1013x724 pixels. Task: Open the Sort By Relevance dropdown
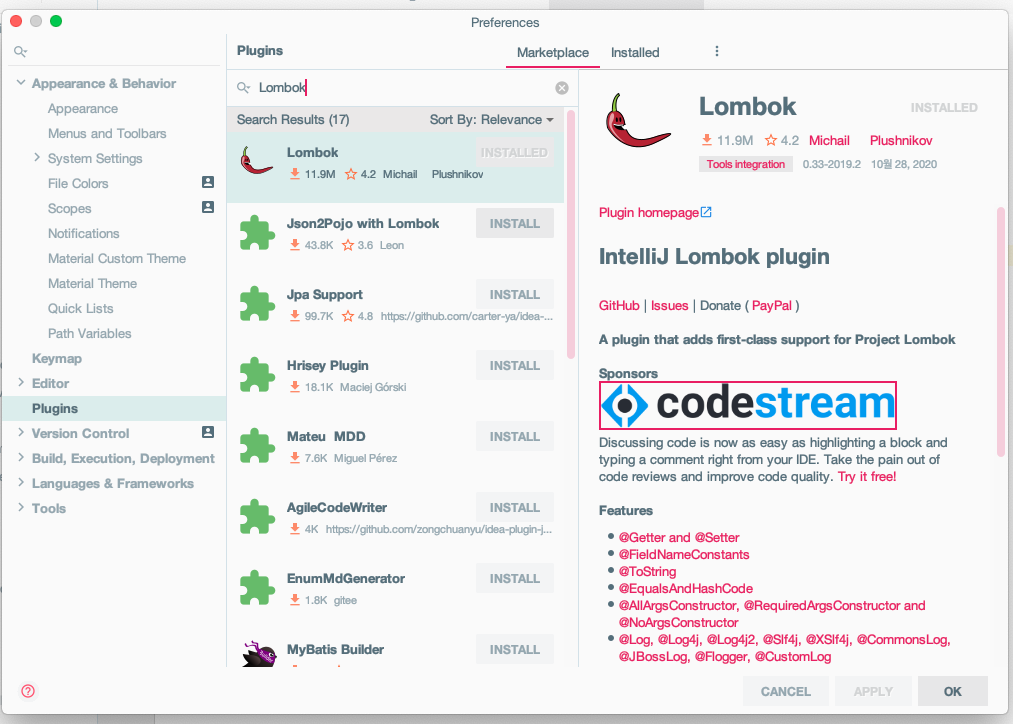point(492,119)
